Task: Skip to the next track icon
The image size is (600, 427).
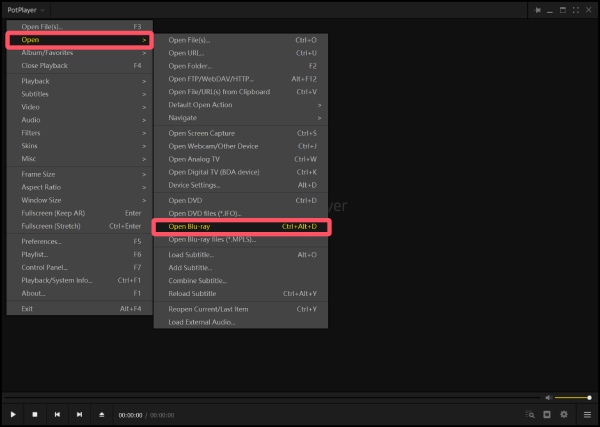Action: click(79, 414)
